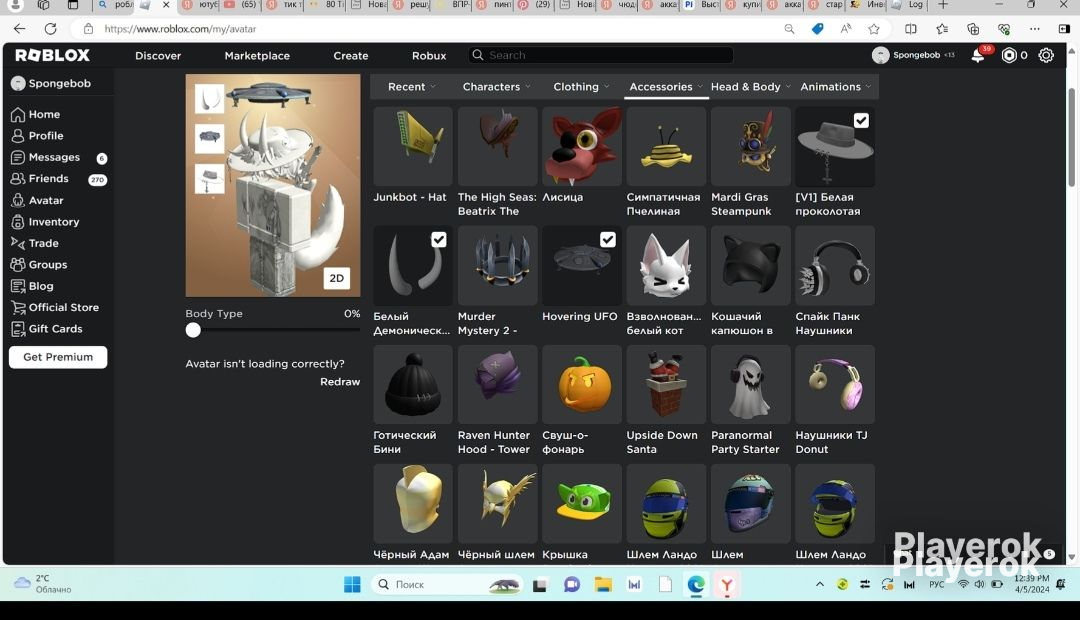Expand the Clothing dropdown
The height and width of the screenshot is (620, 1080).
coord(581,87)
